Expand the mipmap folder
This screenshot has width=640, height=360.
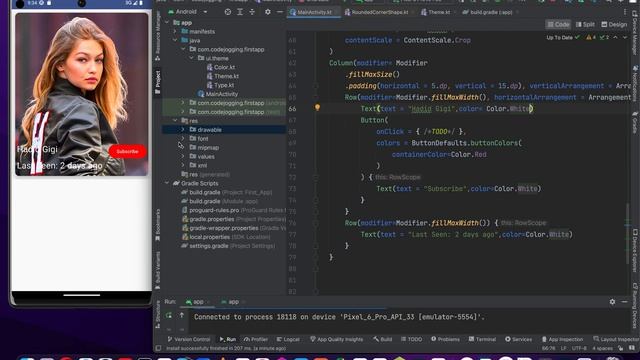(183, 148)
